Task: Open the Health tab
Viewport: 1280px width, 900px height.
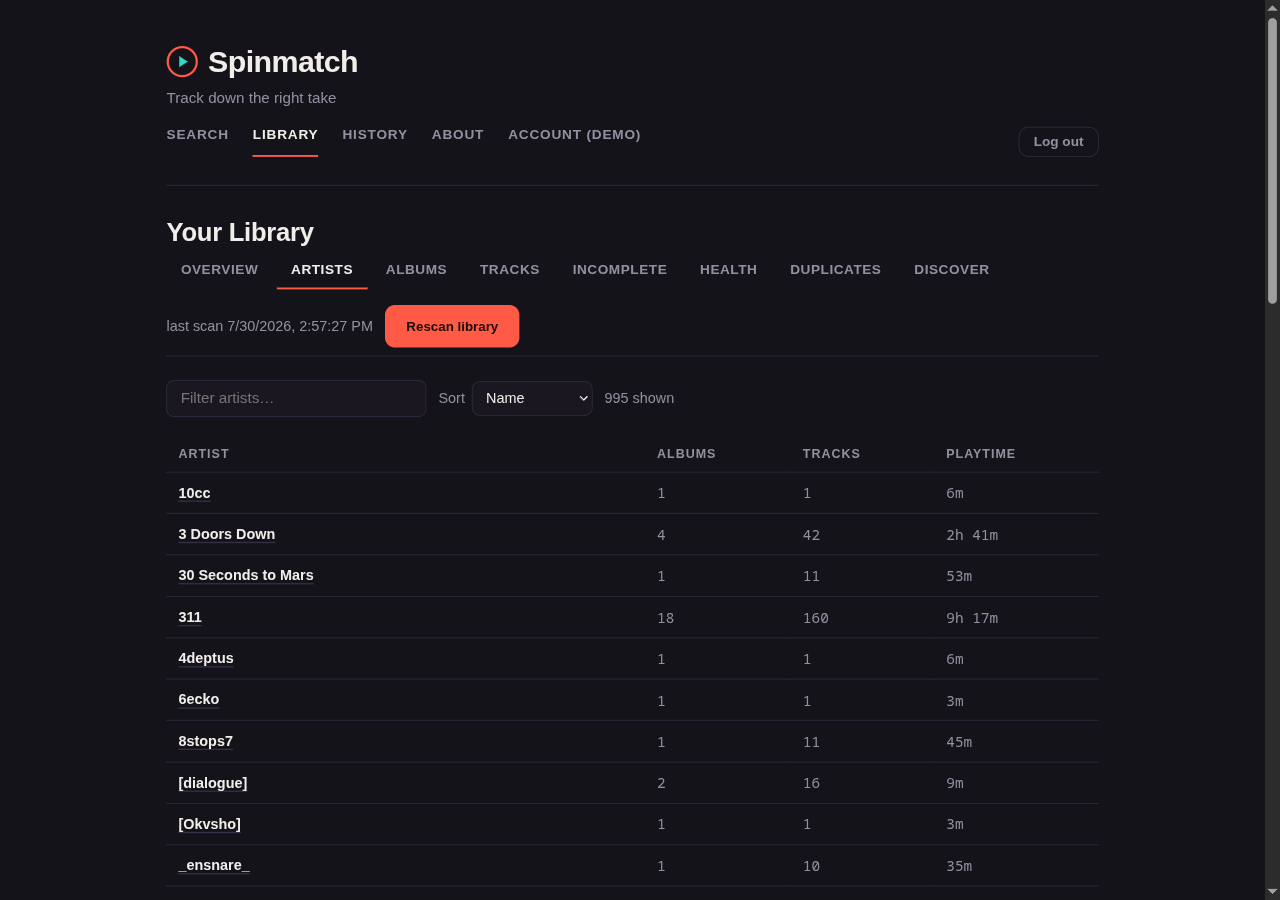Action: [728, 270]
